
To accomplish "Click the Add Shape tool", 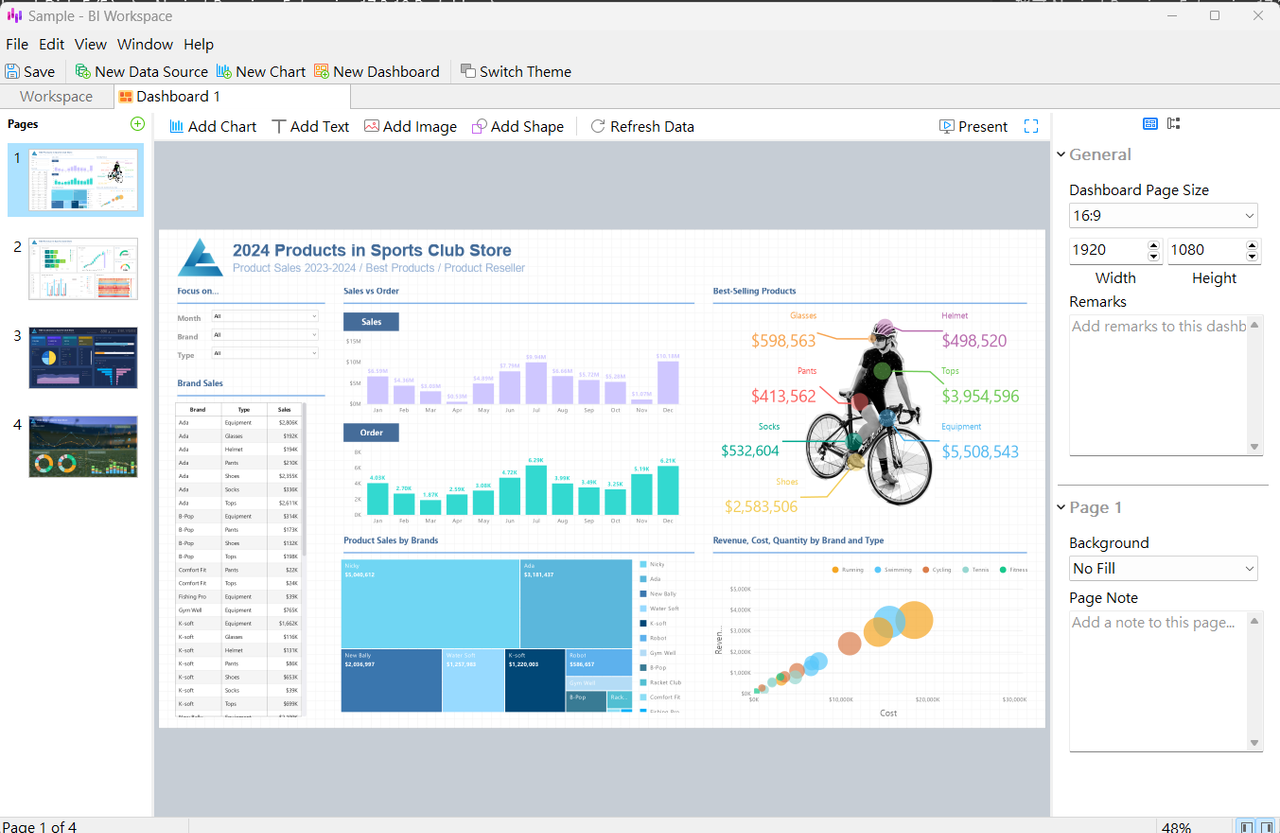I will click(517, 126).
